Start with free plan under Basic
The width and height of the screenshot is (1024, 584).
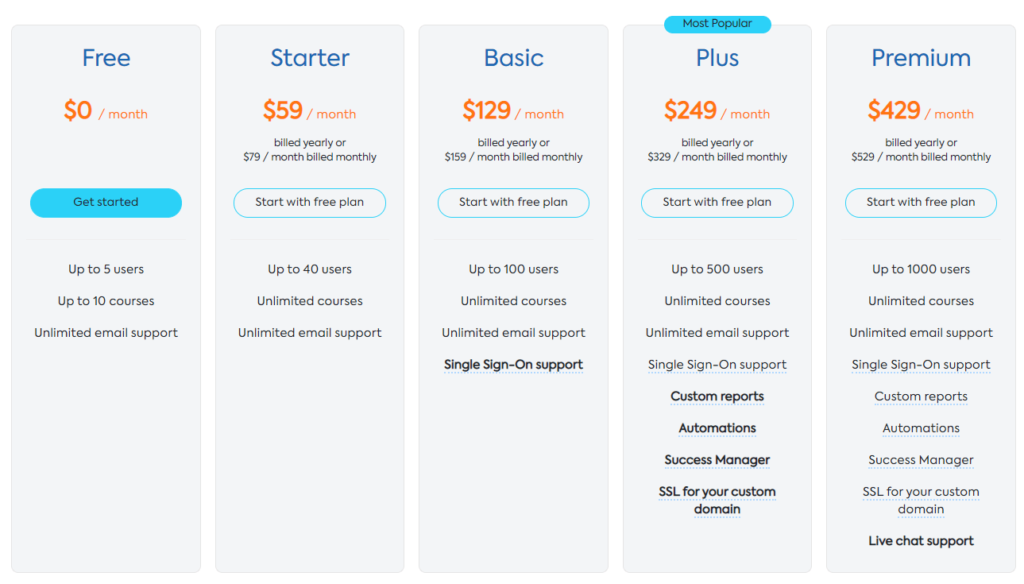(513, 202)
